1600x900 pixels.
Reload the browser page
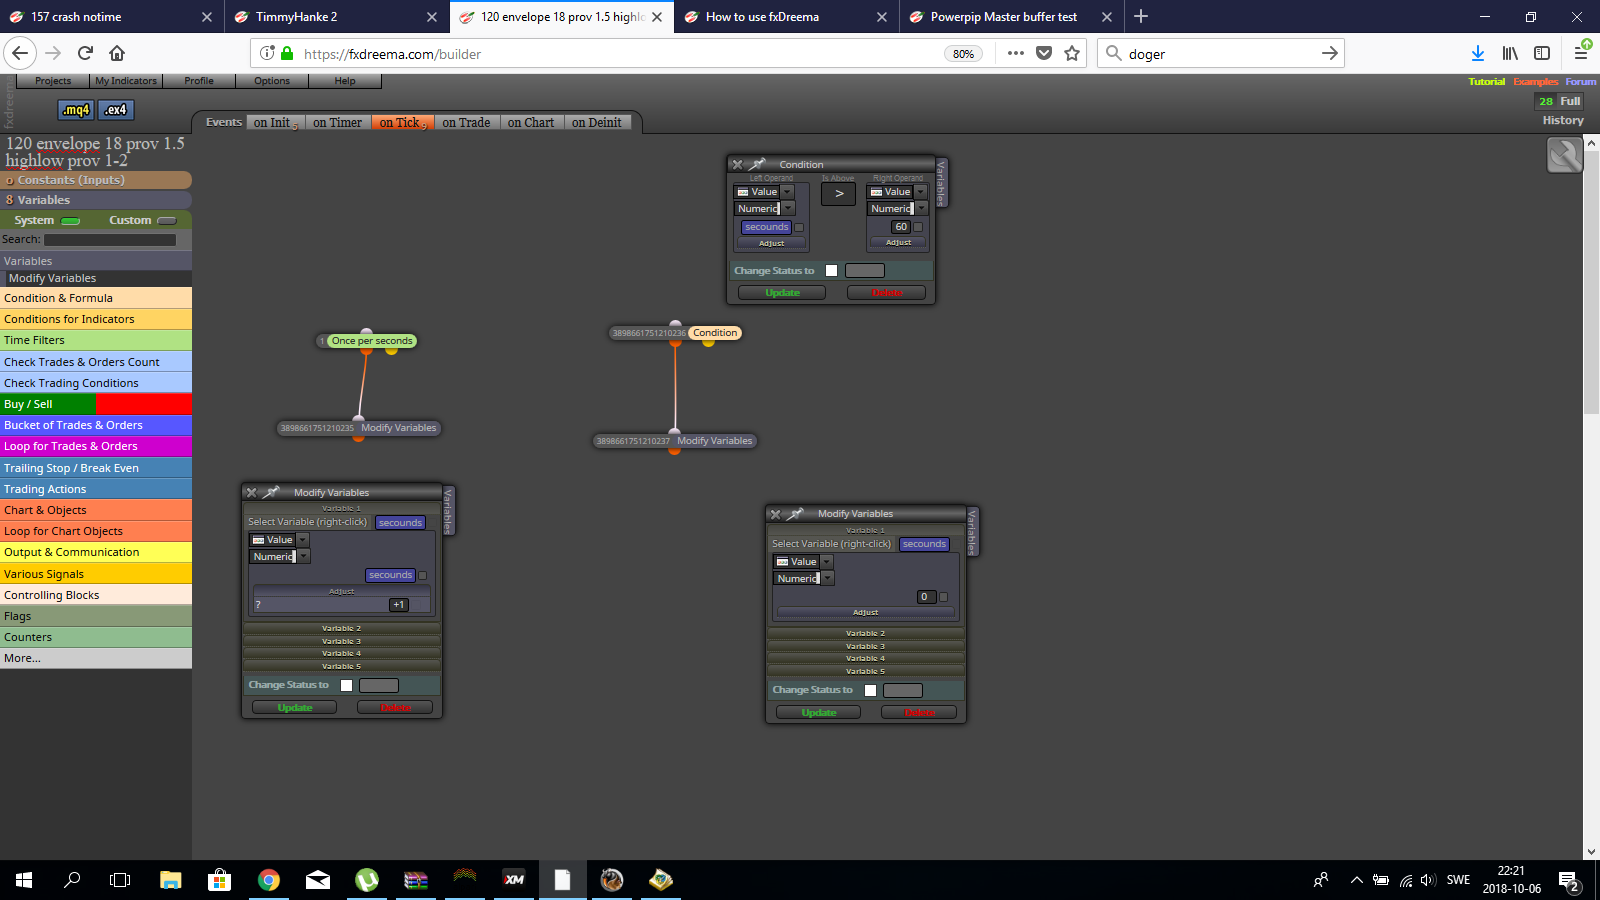85,53
